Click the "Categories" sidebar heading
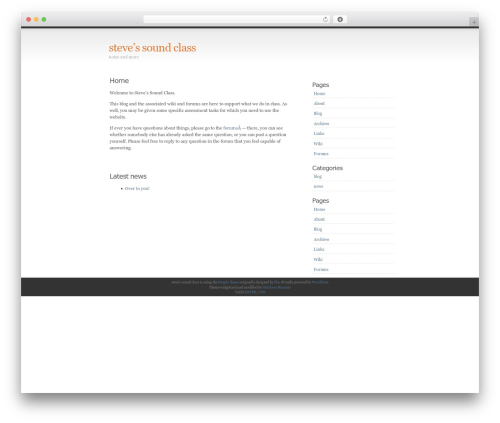This screenshot has height=423, width=500. tap(327, 168)
